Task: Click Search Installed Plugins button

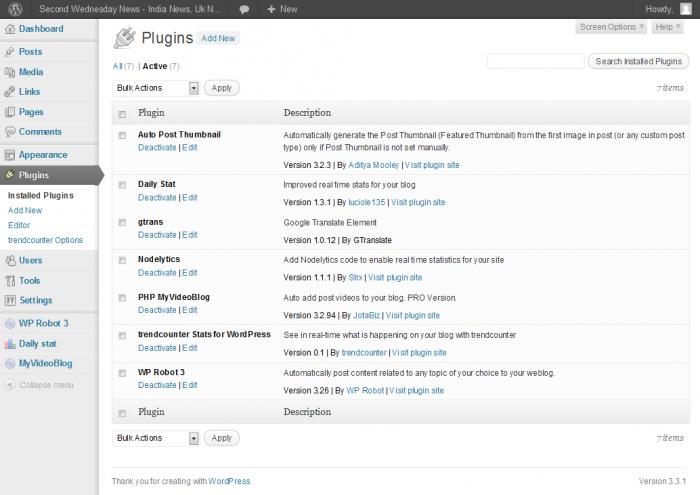Action: [x=638, y=61]
